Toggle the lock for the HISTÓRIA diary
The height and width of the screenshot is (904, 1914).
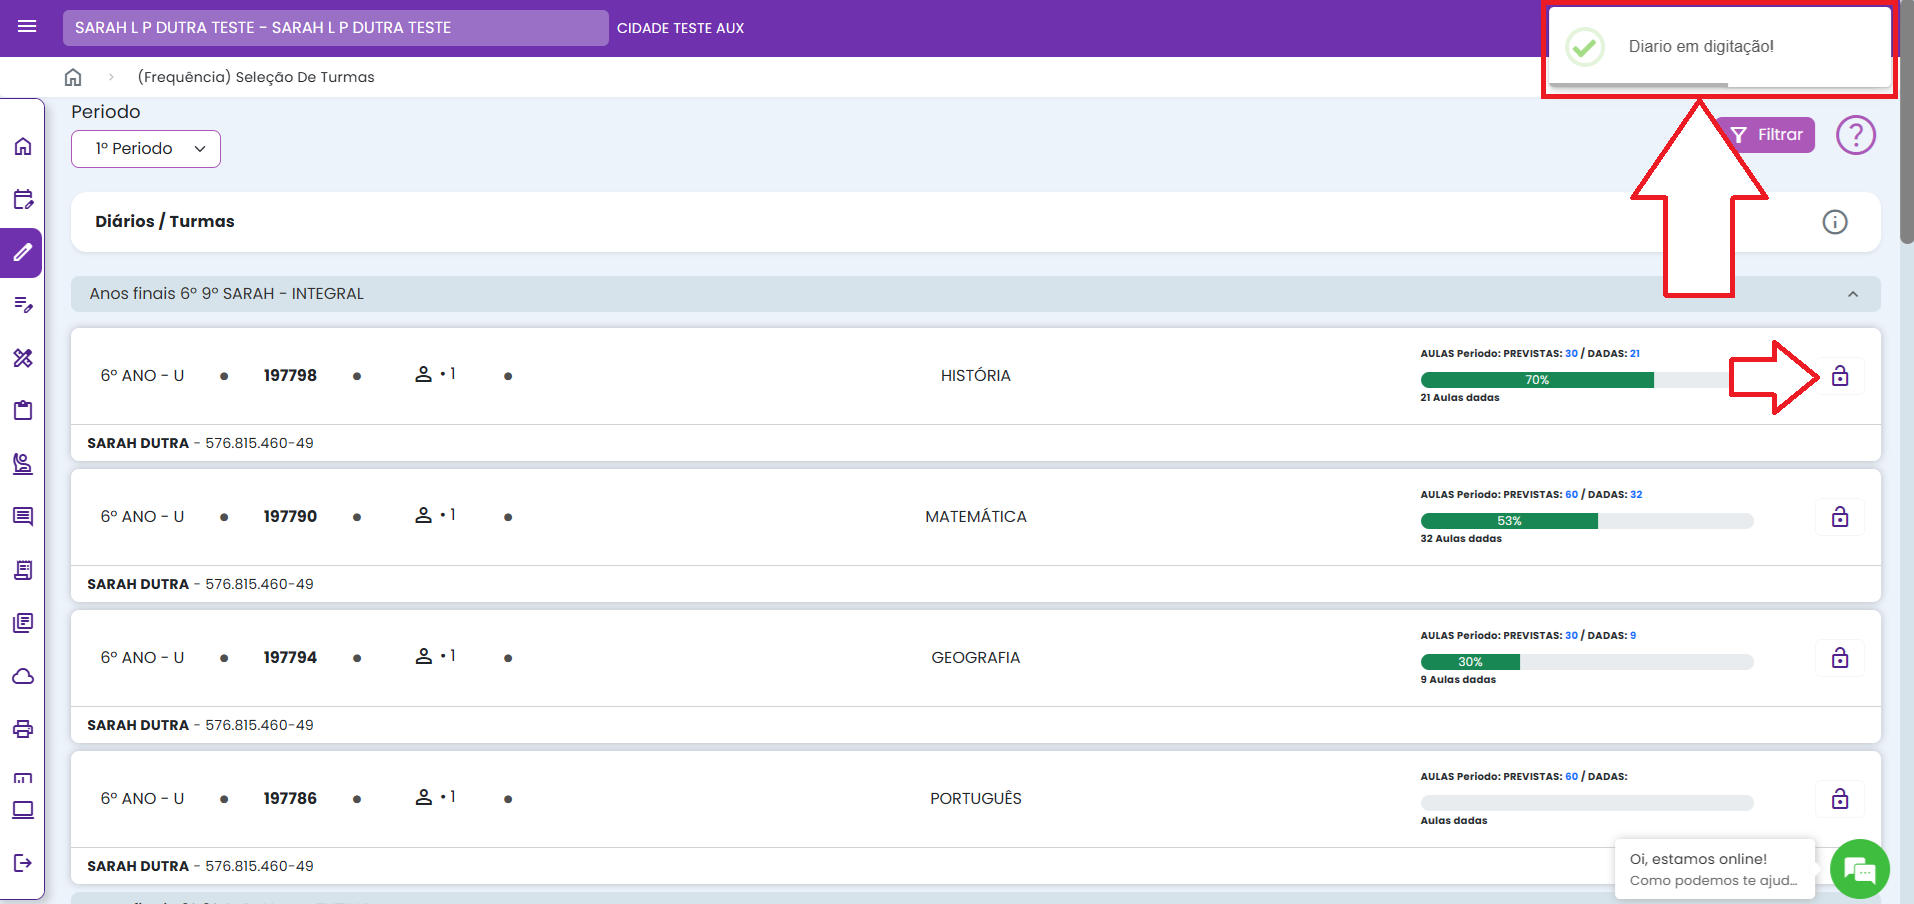1839,376
